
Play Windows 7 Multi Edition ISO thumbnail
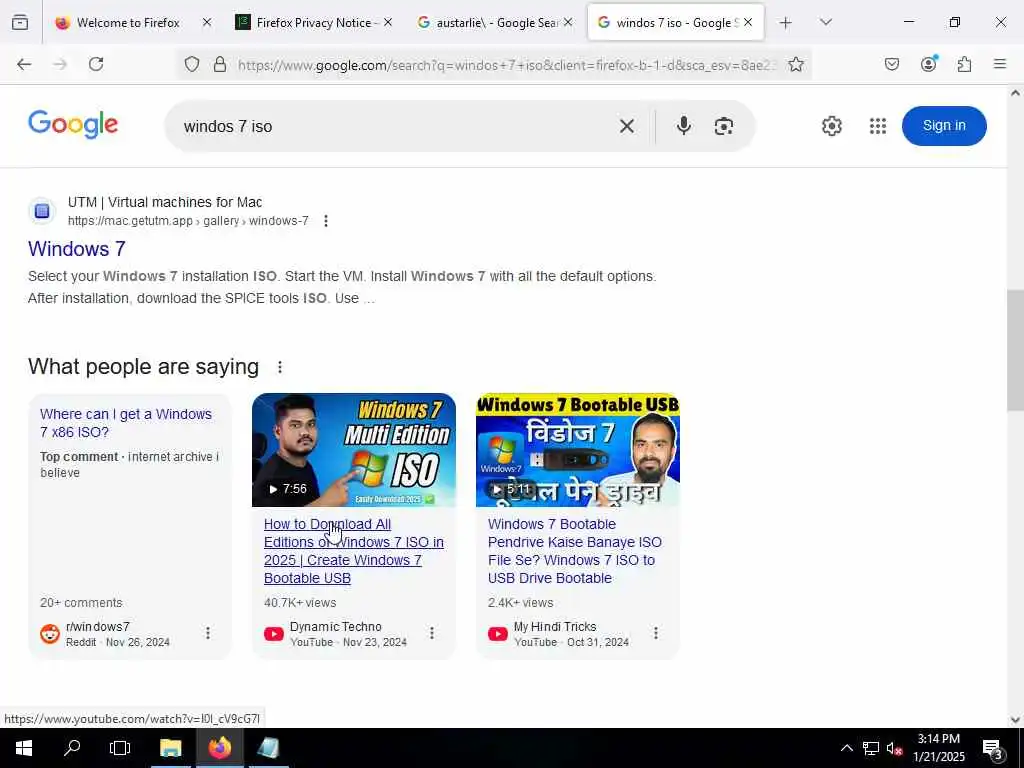pos(354,450)
